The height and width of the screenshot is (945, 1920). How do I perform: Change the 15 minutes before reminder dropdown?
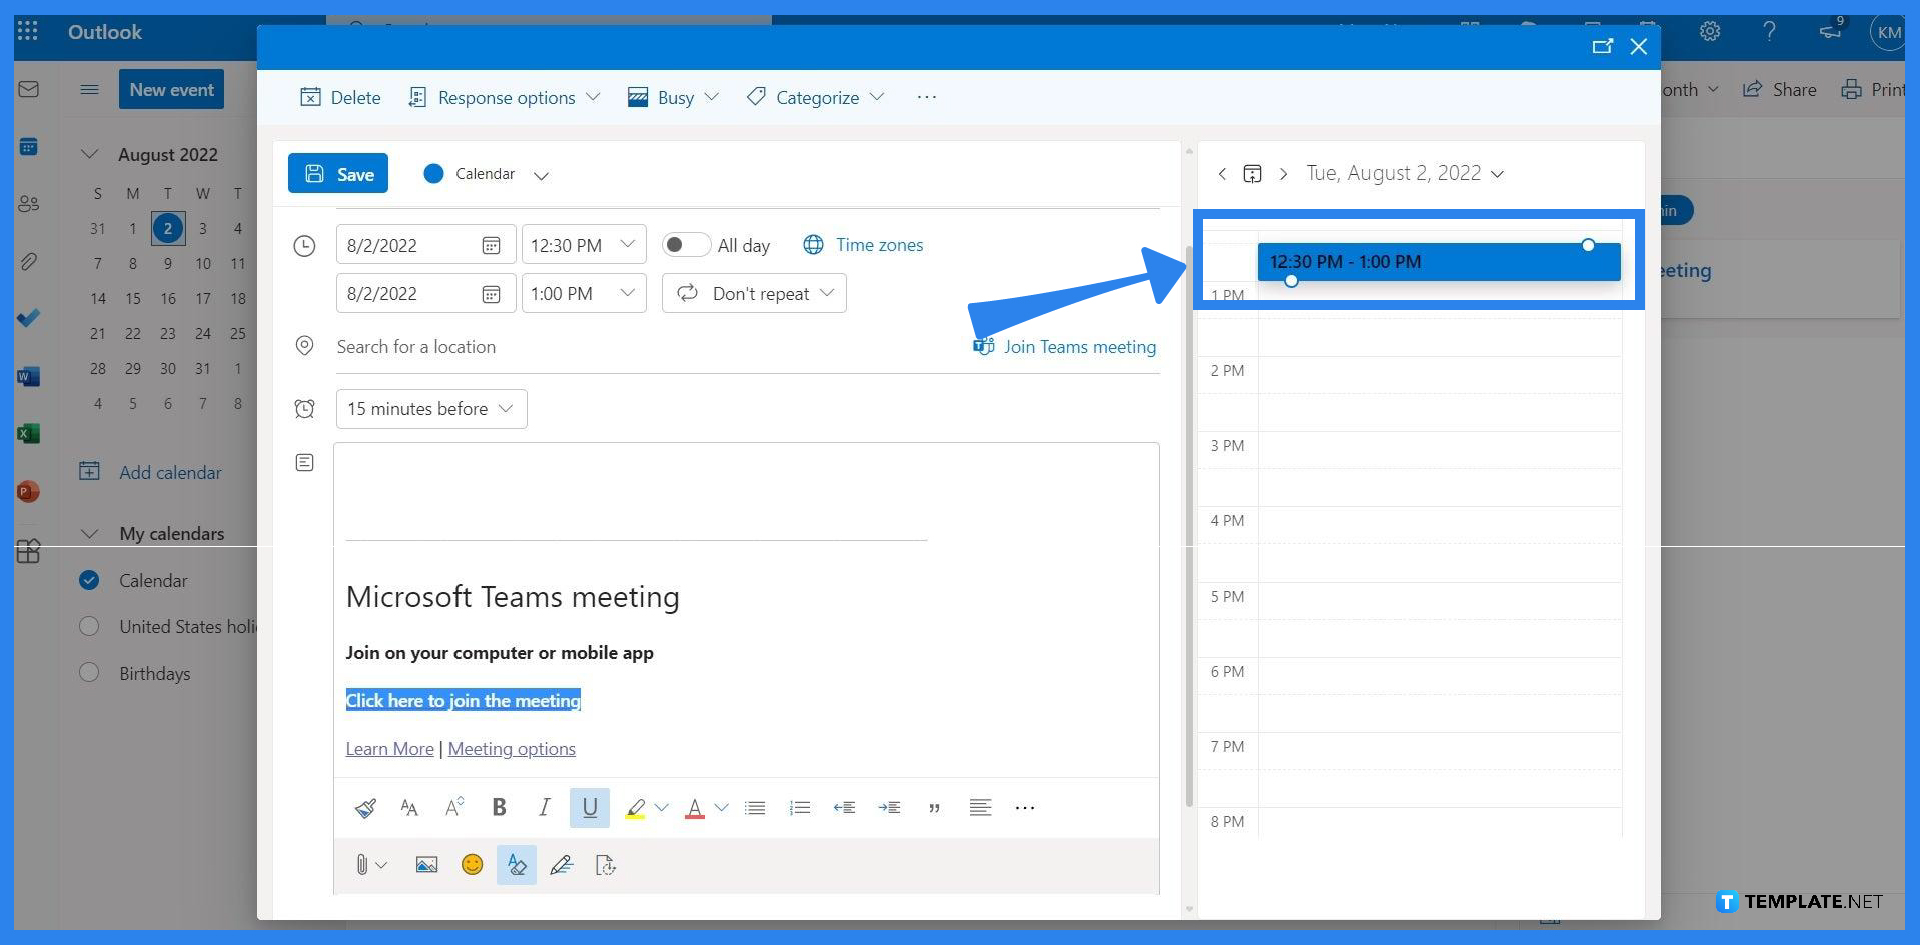pos(430,408)
